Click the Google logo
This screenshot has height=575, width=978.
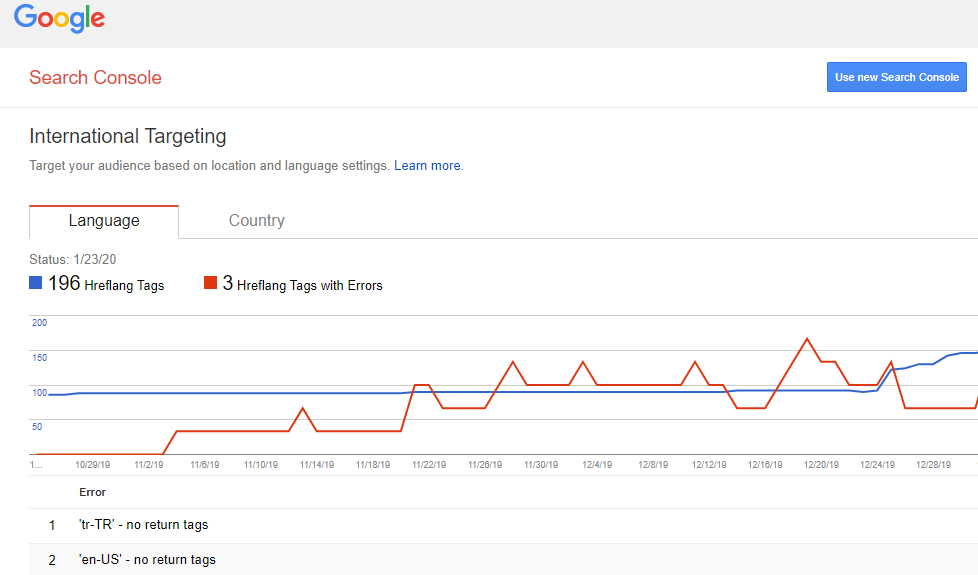point(59,18)
